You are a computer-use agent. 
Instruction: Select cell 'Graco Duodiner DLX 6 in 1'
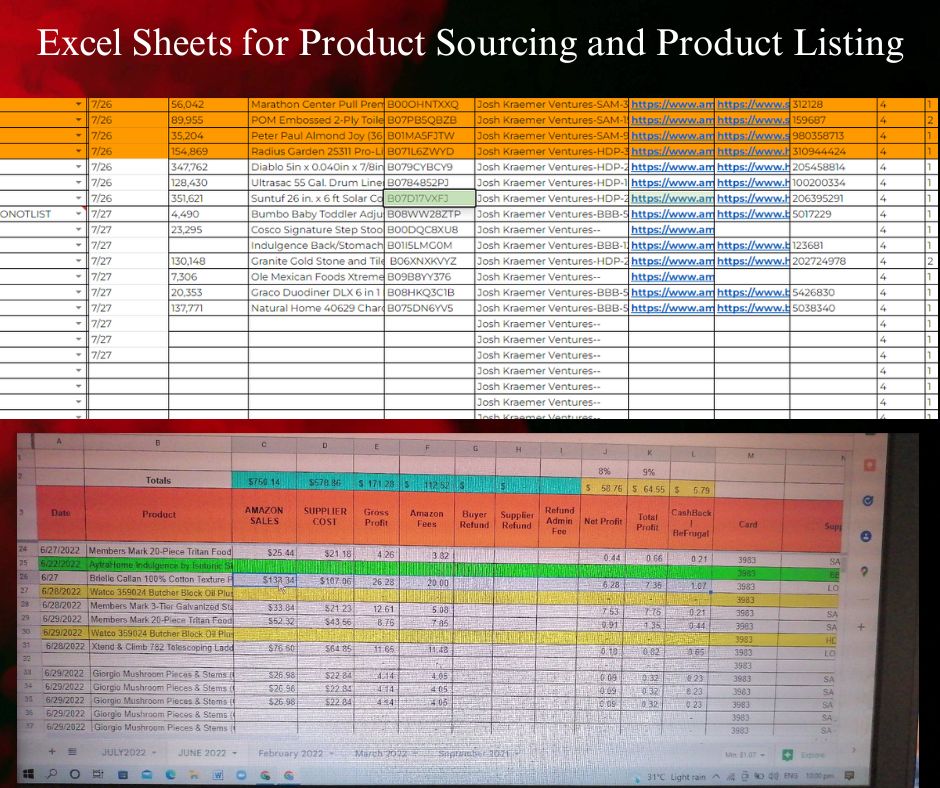tap(317, 292)
